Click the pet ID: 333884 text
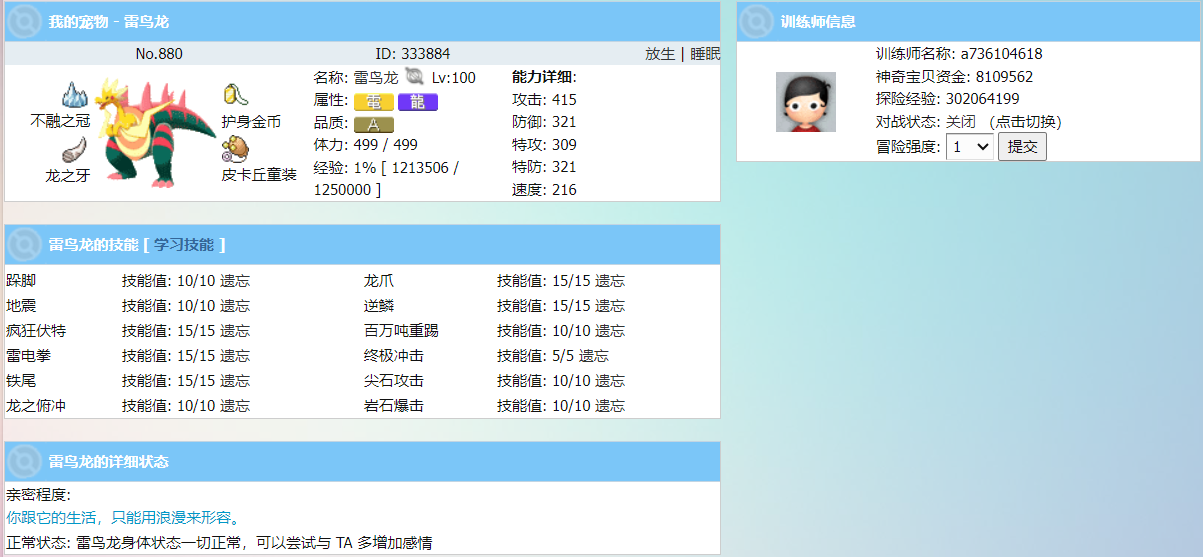This screenshot has height=557, width=1203. click(x=413, y=54)
